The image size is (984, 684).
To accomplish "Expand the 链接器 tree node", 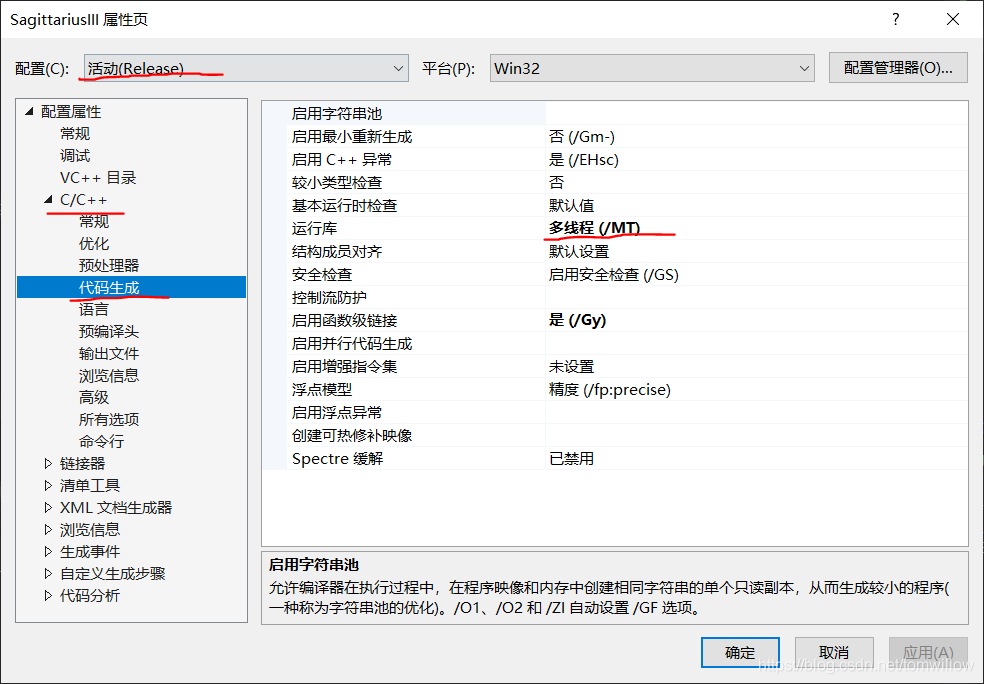I will 48,463.
